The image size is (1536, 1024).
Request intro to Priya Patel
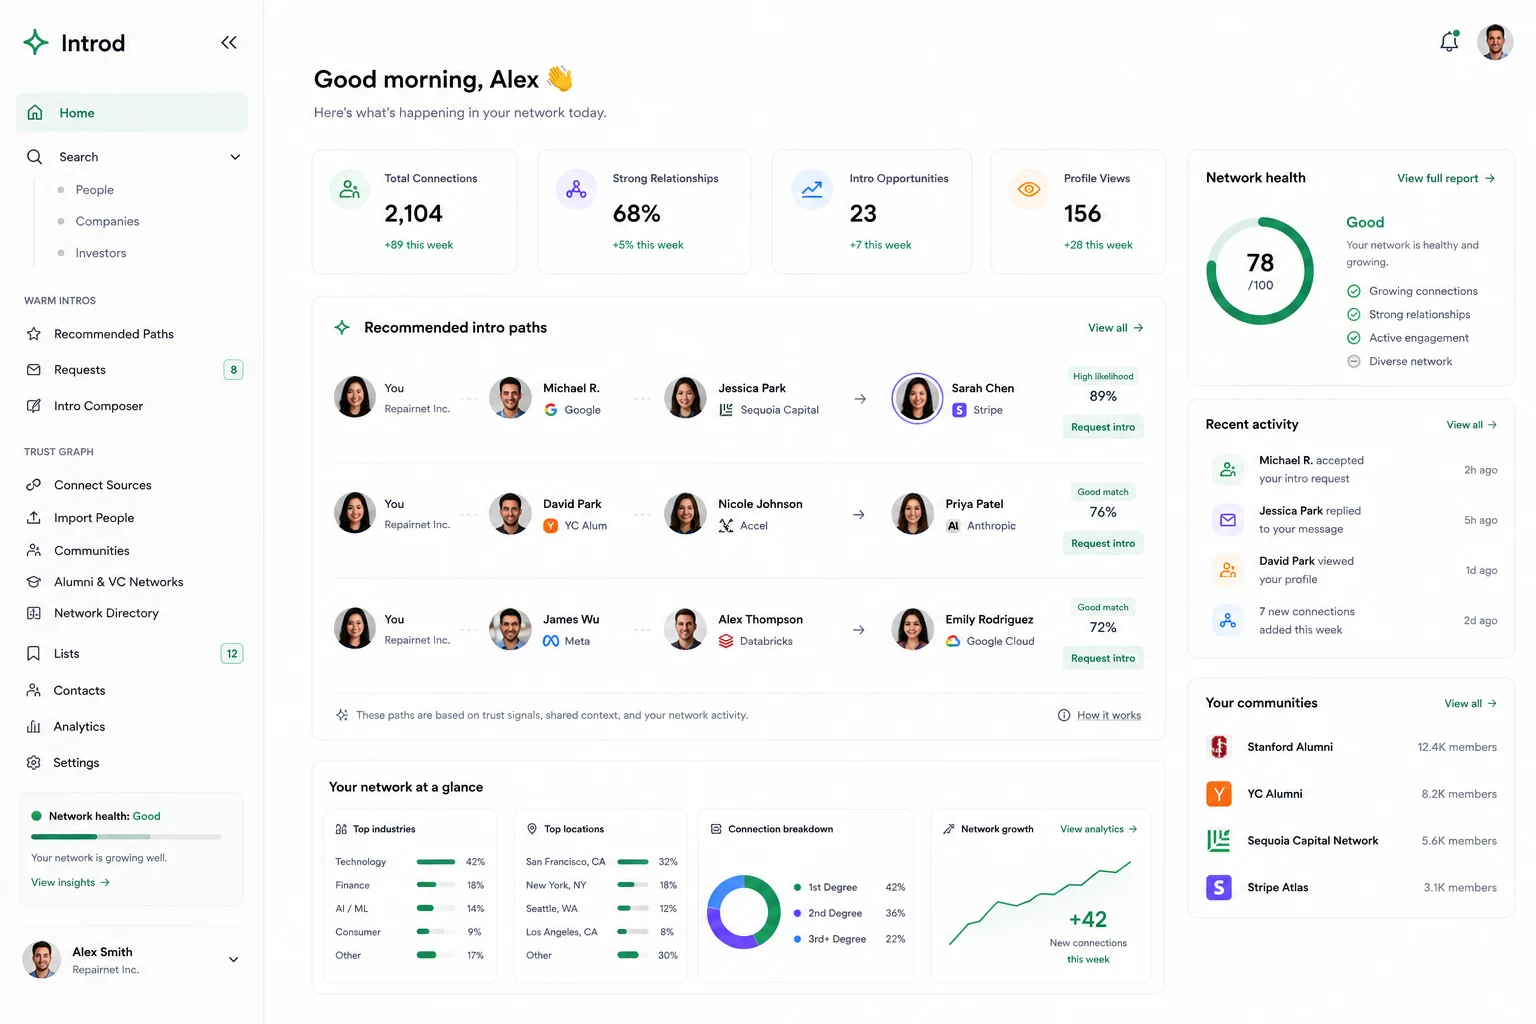point(1103,543)
